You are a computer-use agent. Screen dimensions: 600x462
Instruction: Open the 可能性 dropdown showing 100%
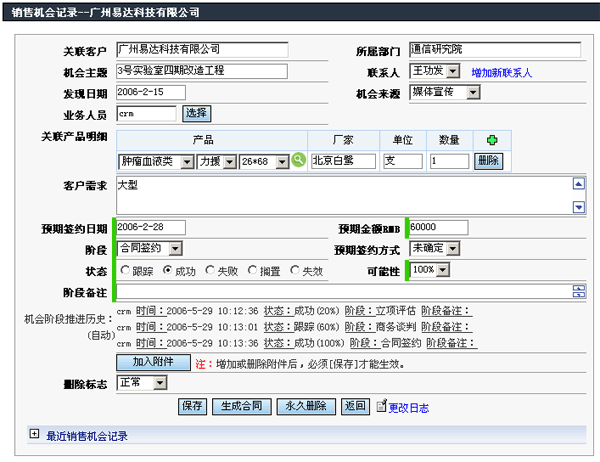click(x=430, y=270)
